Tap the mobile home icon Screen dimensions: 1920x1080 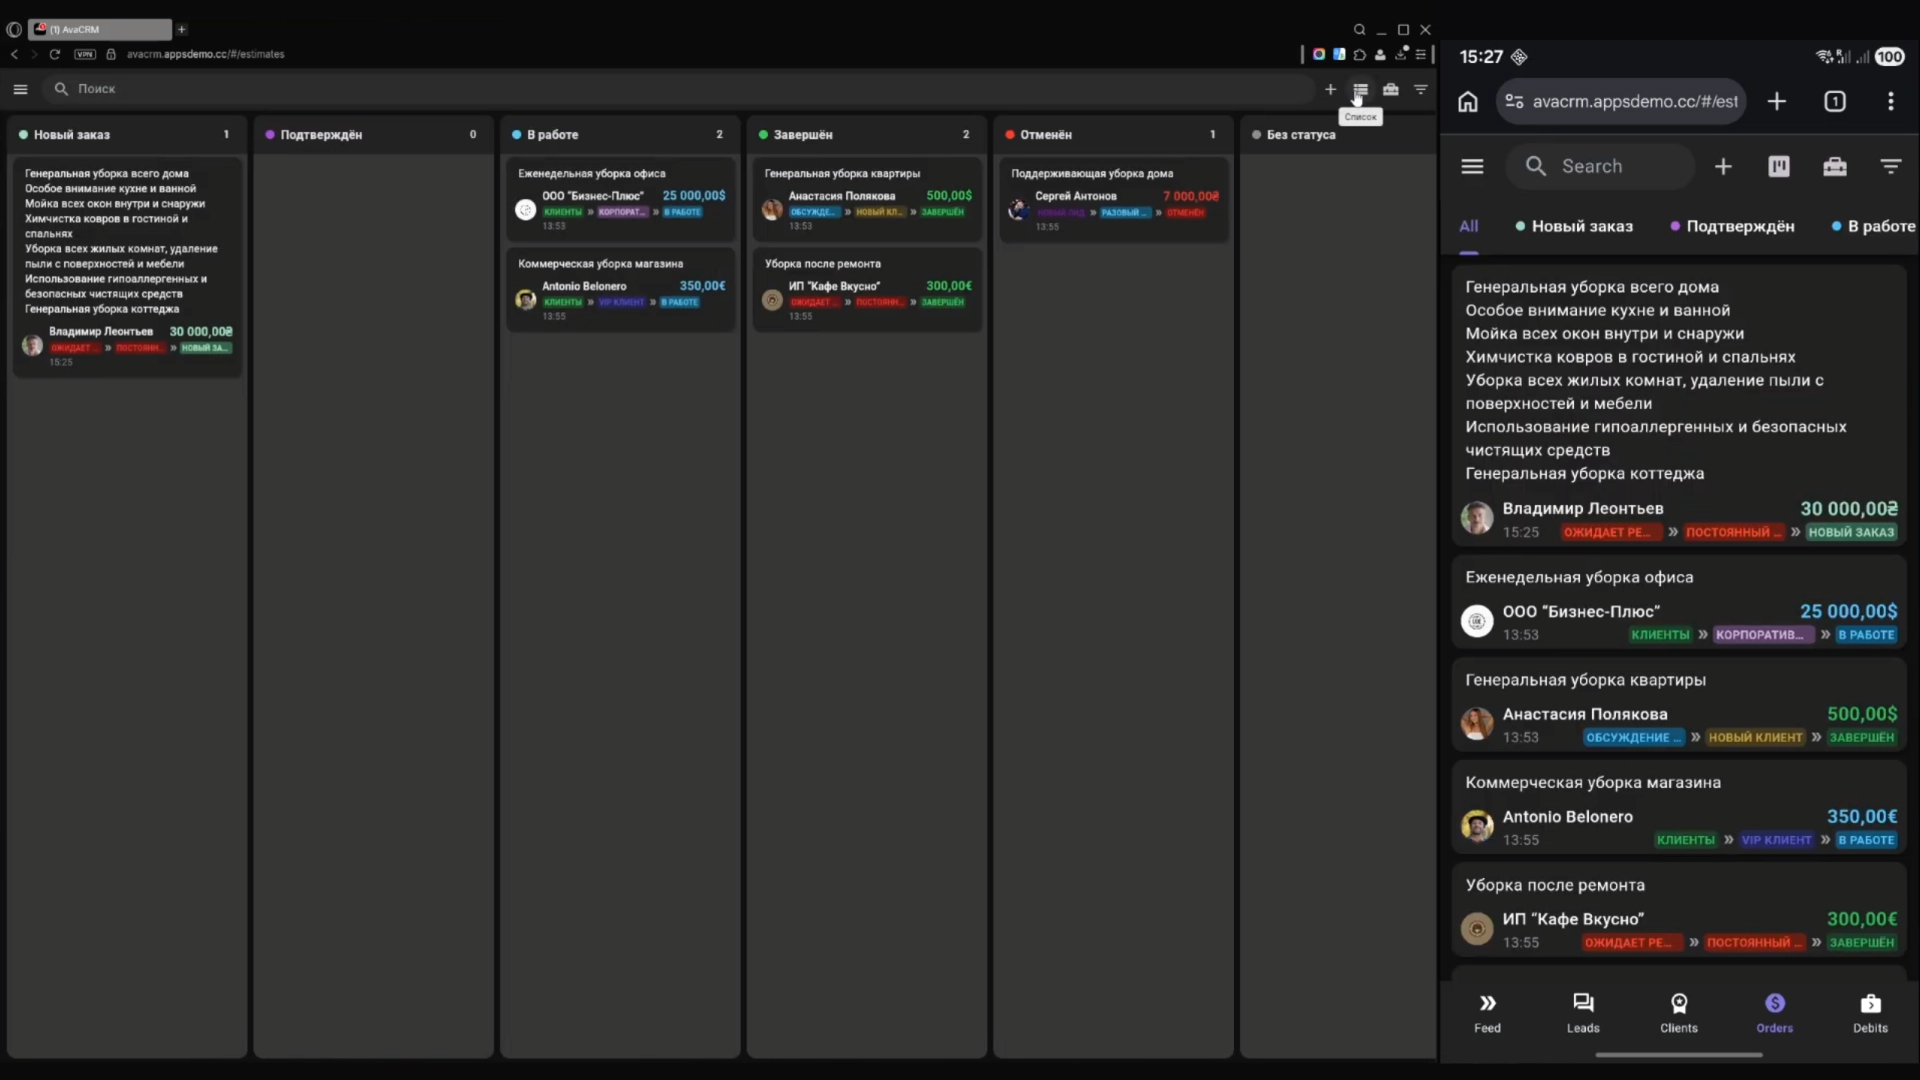coord(1467,101)
